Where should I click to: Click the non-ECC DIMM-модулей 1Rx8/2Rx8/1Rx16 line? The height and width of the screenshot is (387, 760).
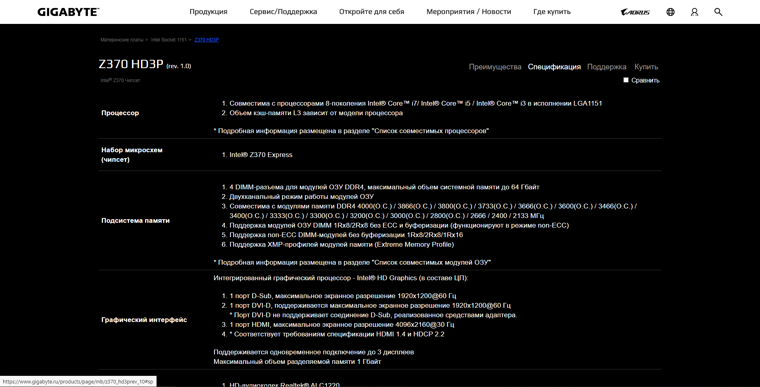[x=346, y=235]
